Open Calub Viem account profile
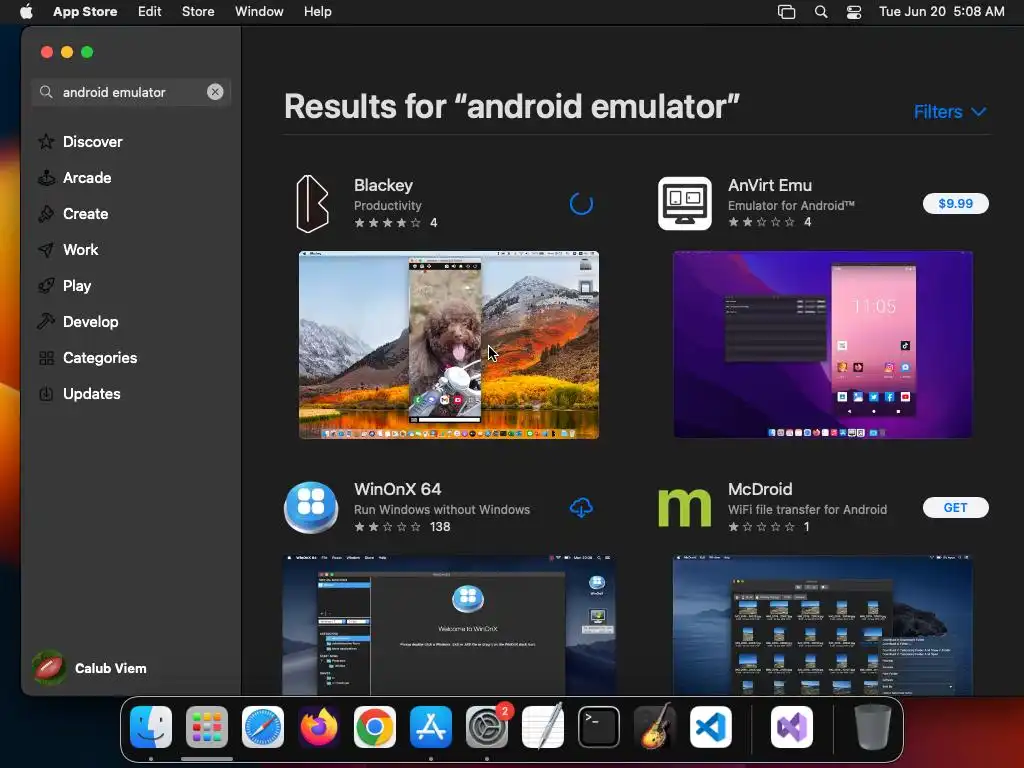Image resolution: width=1024 pixels, height=768 pixels. [x=90, y=668]
